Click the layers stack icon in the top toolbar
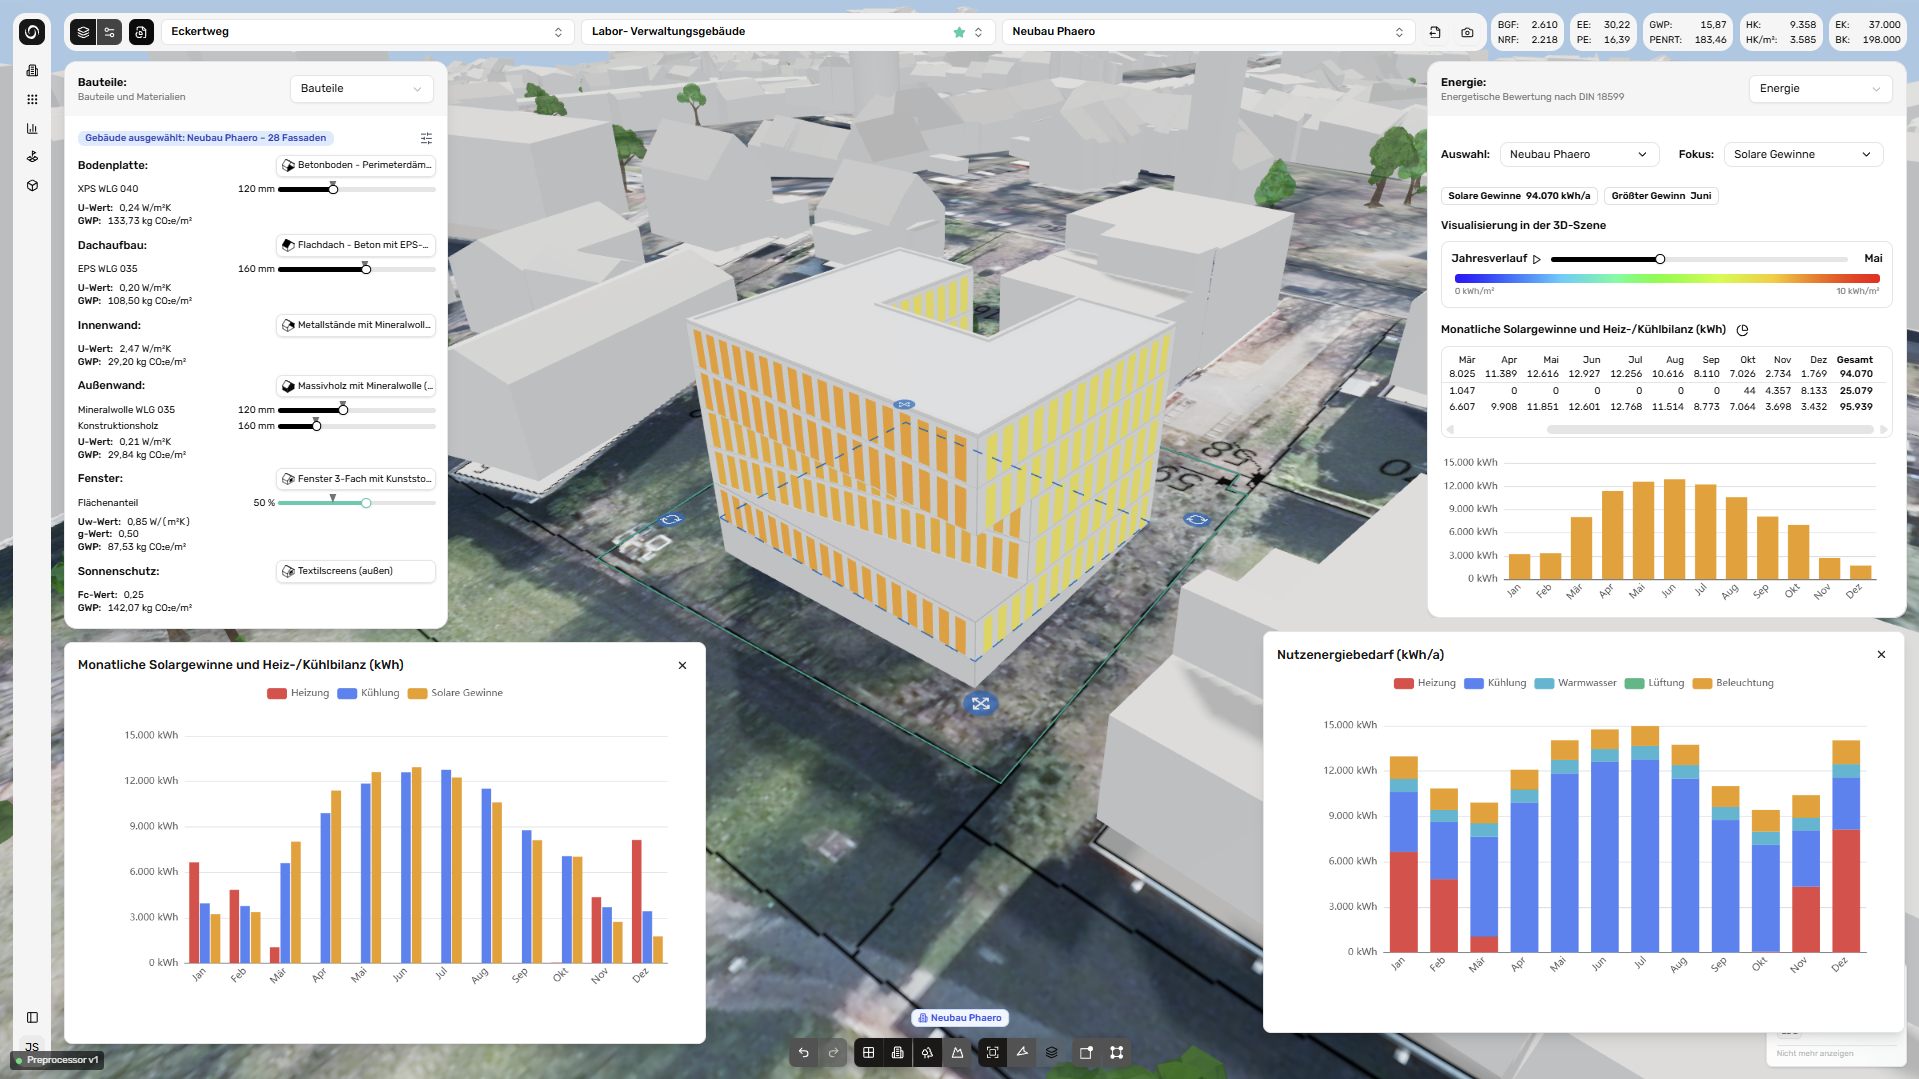This screenshot has width=1919, height=1079. [83, 32]
